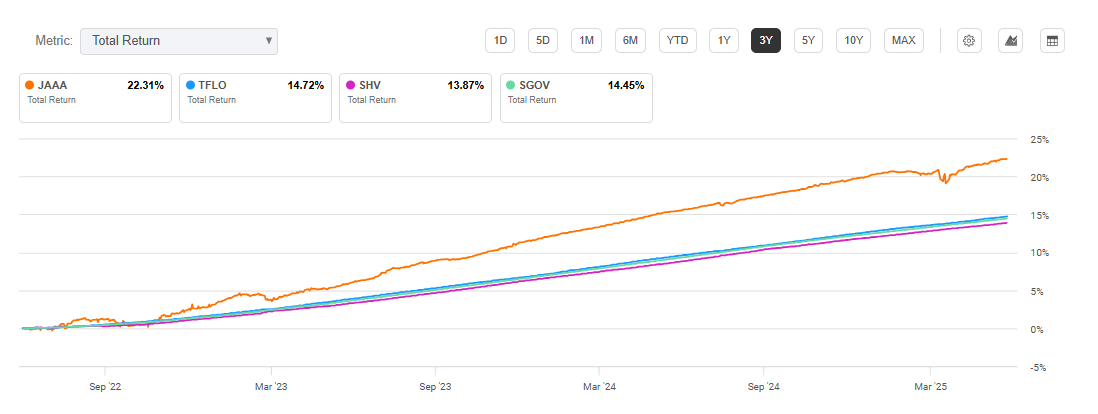Viewport: 1098px width, 414px height.
Task: Select the YTD time range
Action: (x=678, y=41)
